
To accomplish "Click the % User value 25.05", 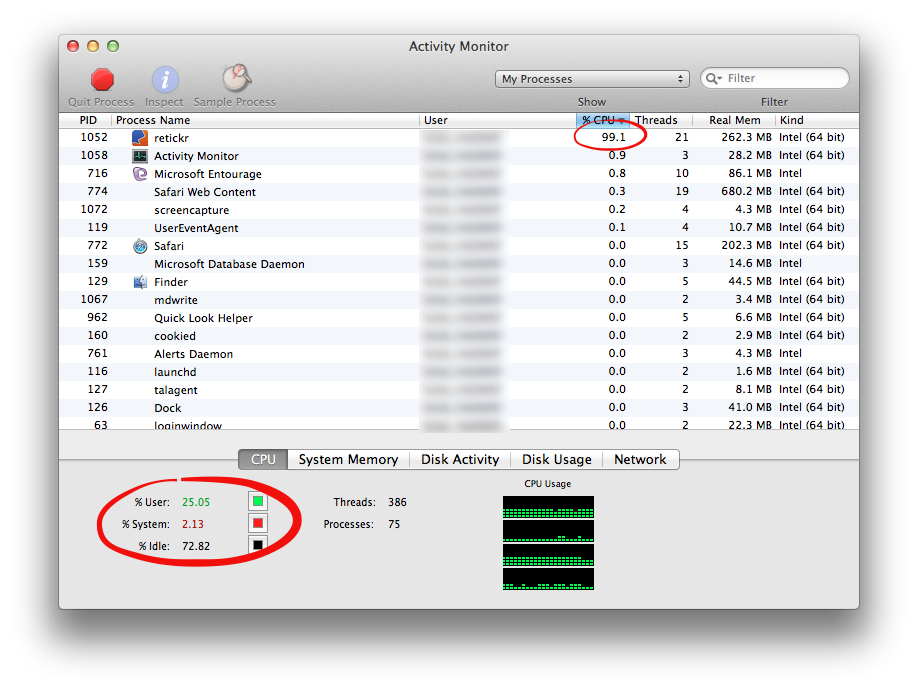I will coord(196,502).
